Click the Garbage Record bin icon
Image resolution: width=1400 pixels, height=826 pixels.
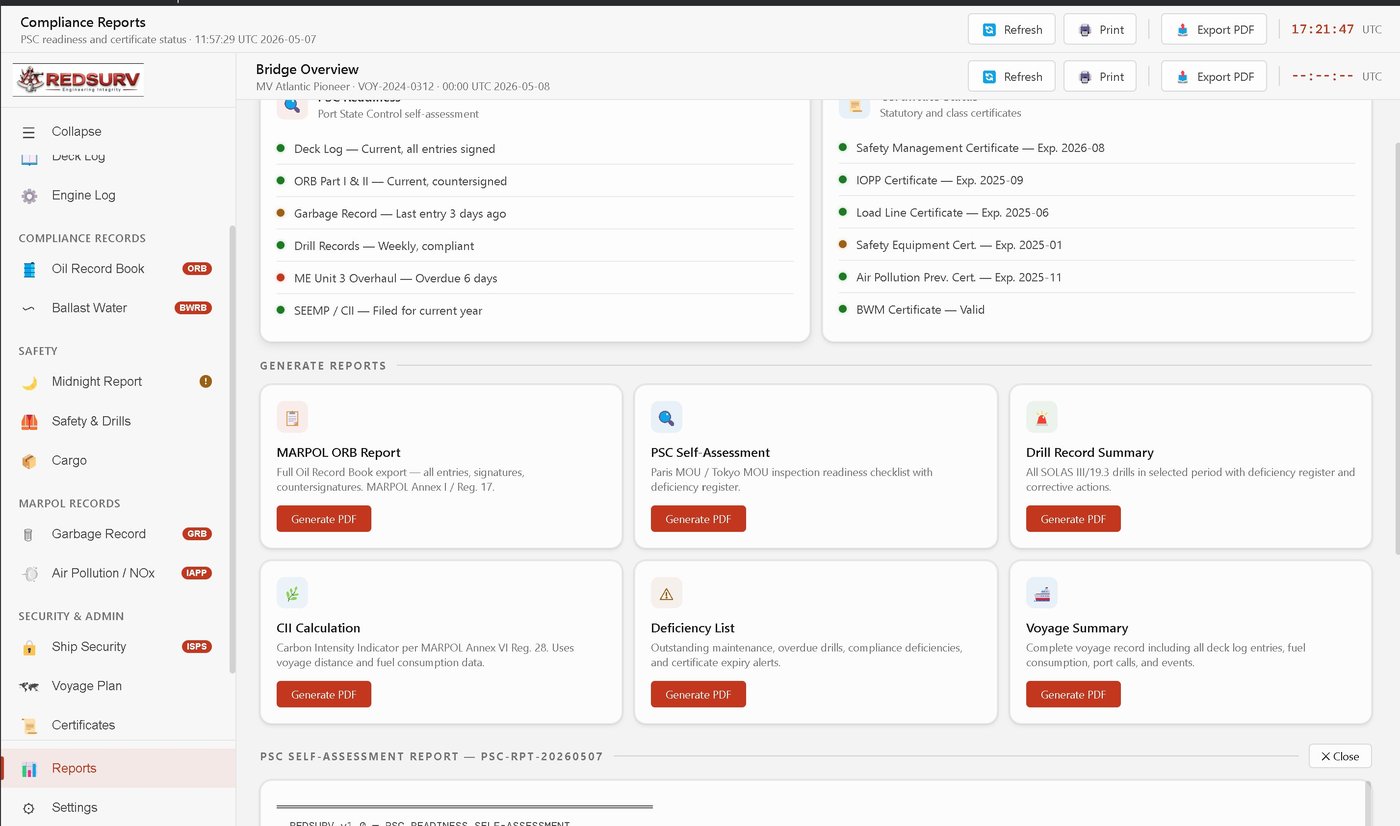(x=30, y=535)
